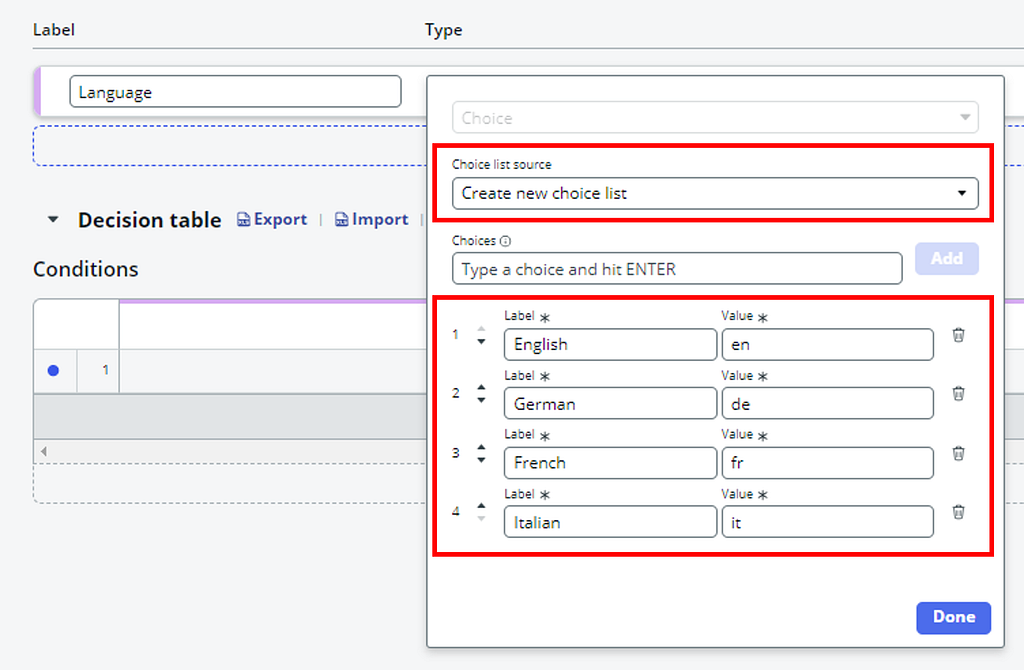Move Italian choice up
Image resolution: width=1024 pixels, height=670 pixels.
(481, 505)
